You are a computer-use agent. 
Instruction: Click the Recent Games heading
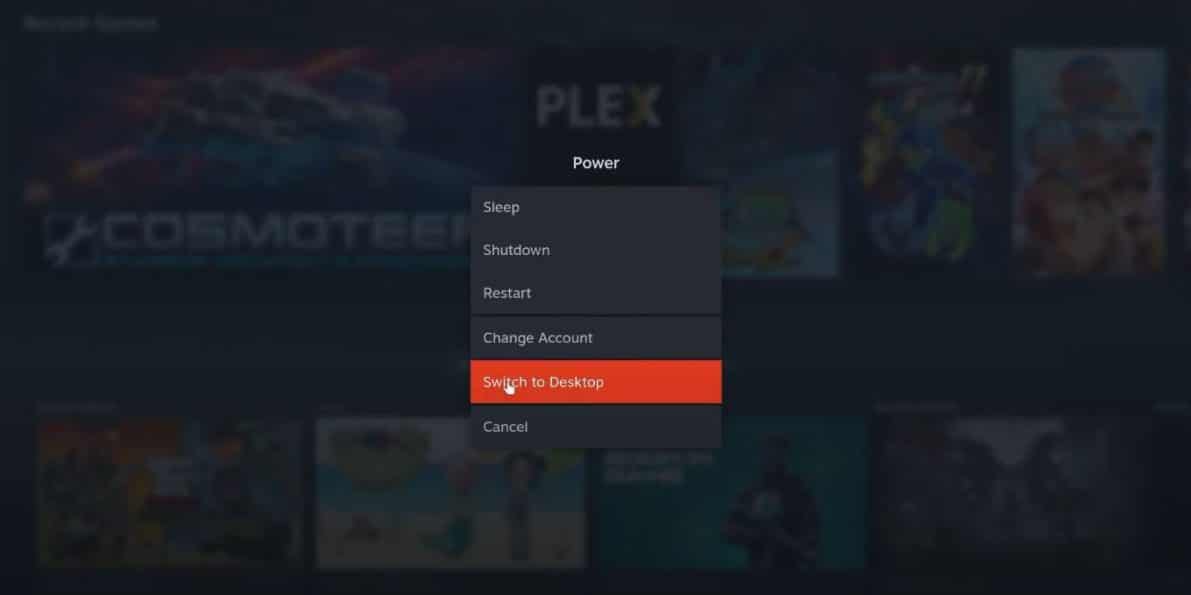tap(90, 23)
